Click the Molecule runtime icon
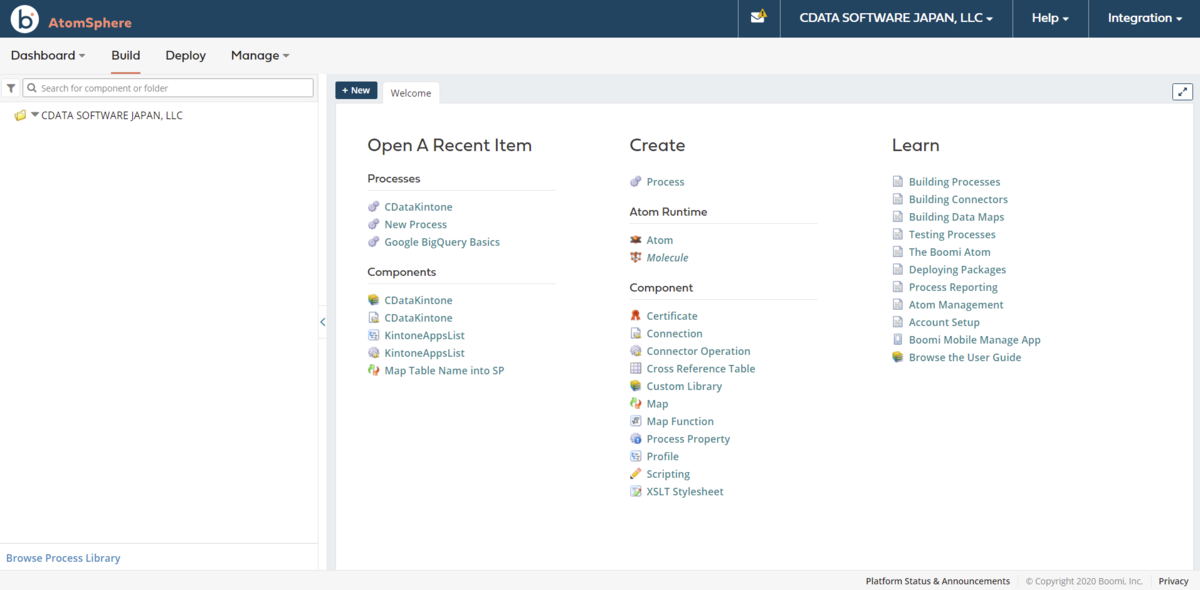The width and height of the screenshot is (1200, 590). pyautogui.click(x=636, y=258)
